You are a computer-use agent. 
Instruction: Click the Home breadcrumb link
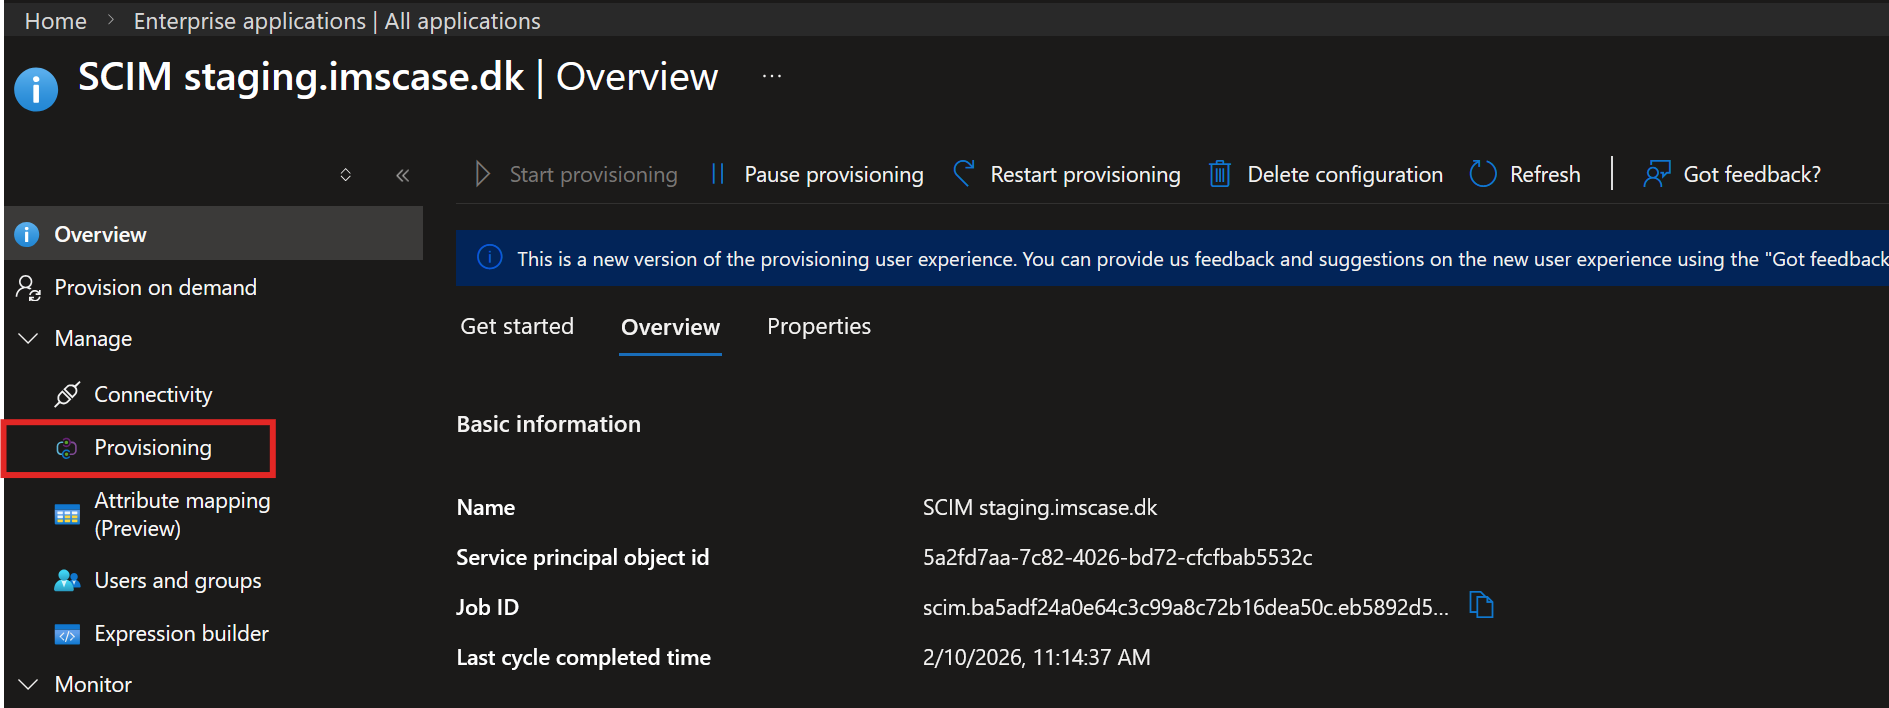pos(56,21)
